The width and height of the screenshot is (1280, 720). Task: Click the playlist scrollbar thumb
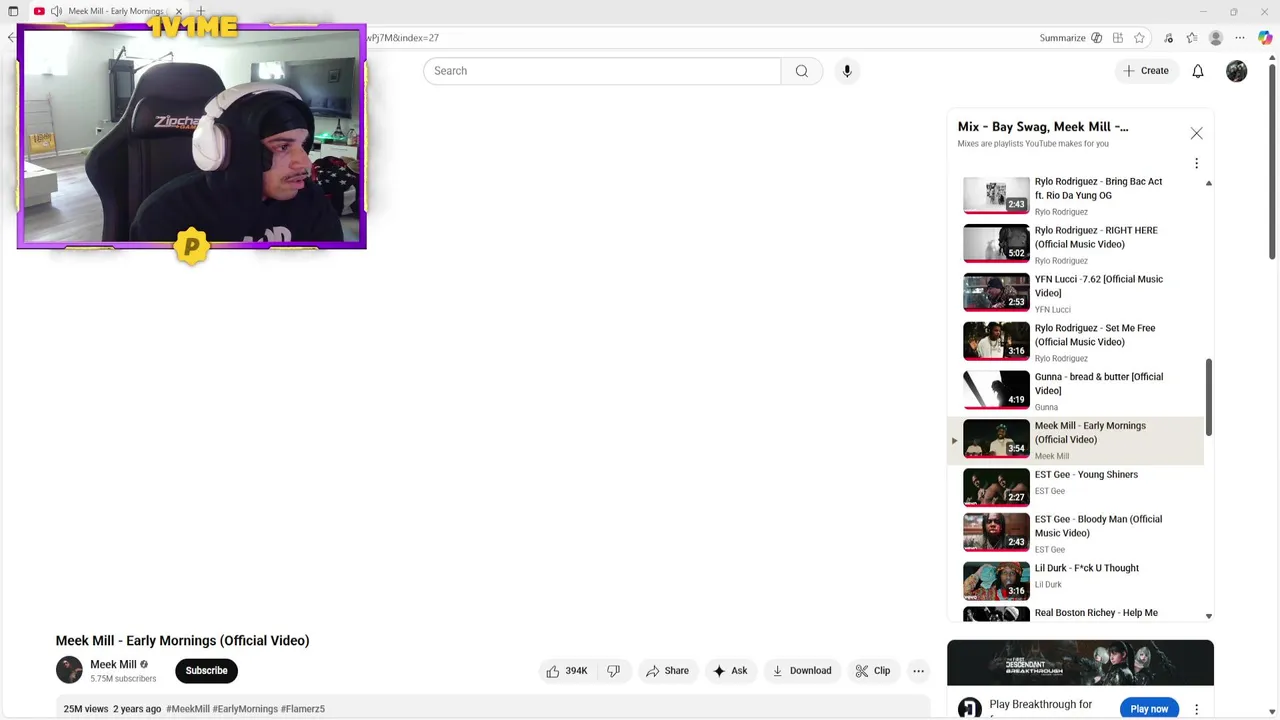click(1209, 397)
